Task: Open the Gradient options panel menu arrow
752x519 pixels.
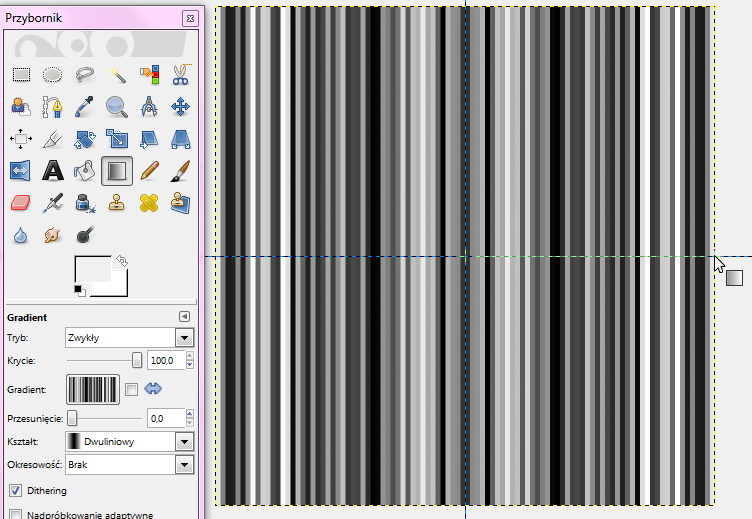Action: [184, 316]
